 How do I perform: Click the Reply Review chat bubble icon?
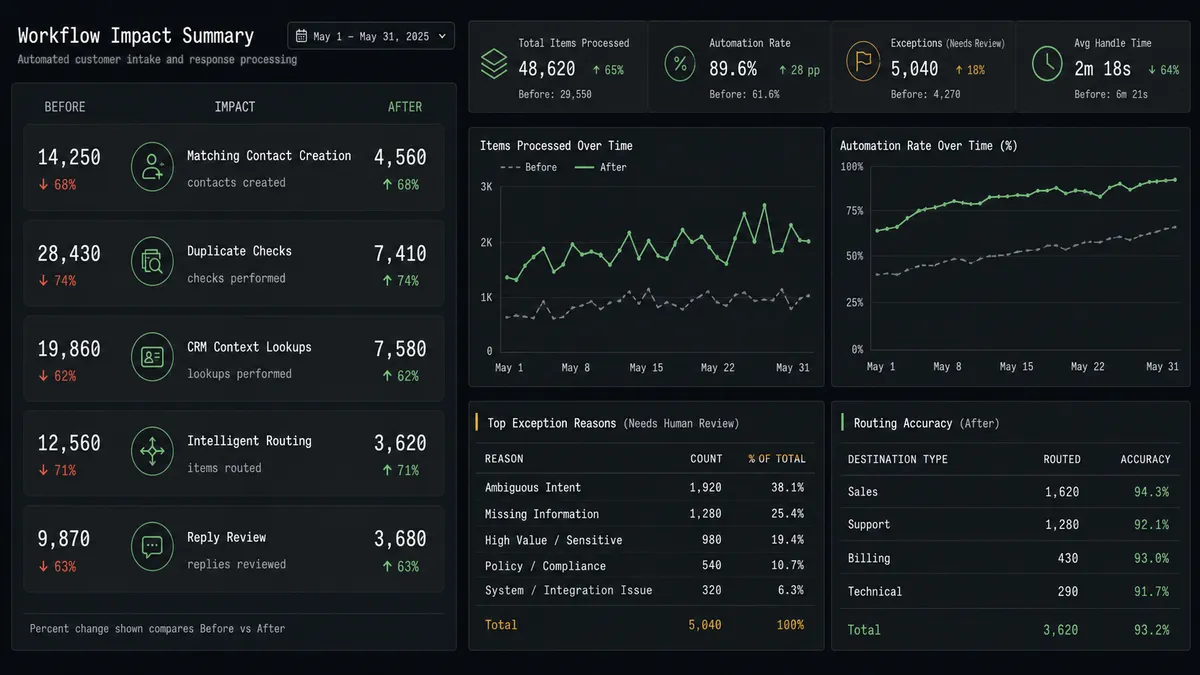[x=152, y=547]
